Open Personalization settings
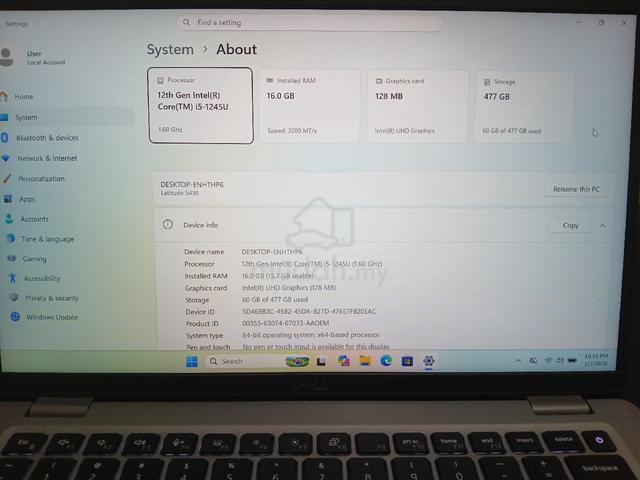This screenshot has height=480, width=640. point(41,179)
